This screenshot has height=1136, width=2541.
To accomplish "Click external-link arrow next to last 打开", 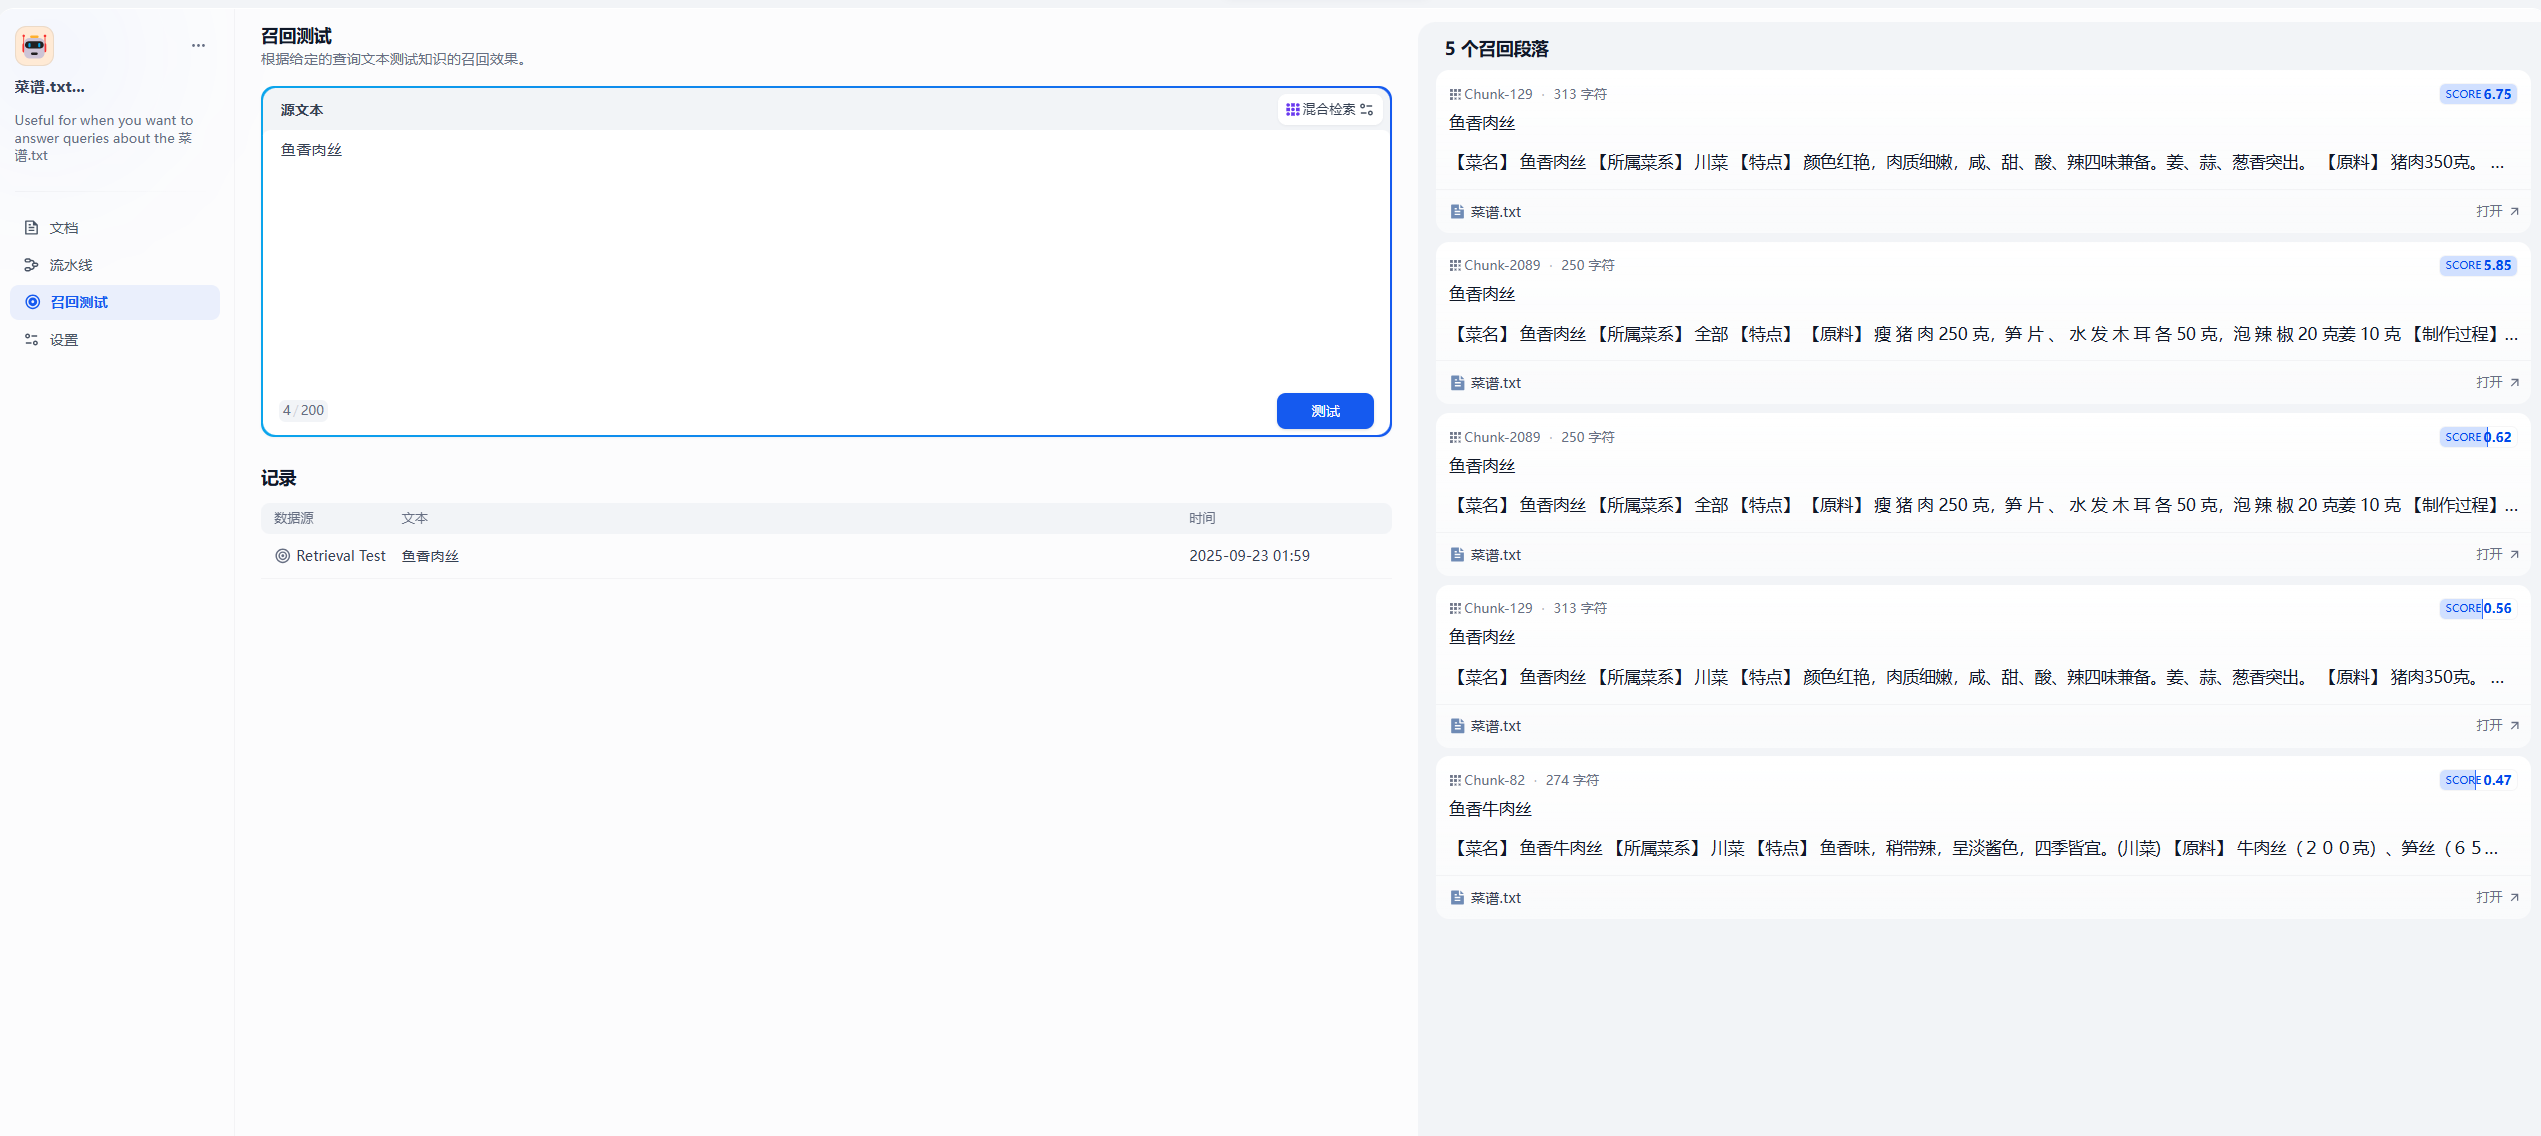I will pos(2515,897).
